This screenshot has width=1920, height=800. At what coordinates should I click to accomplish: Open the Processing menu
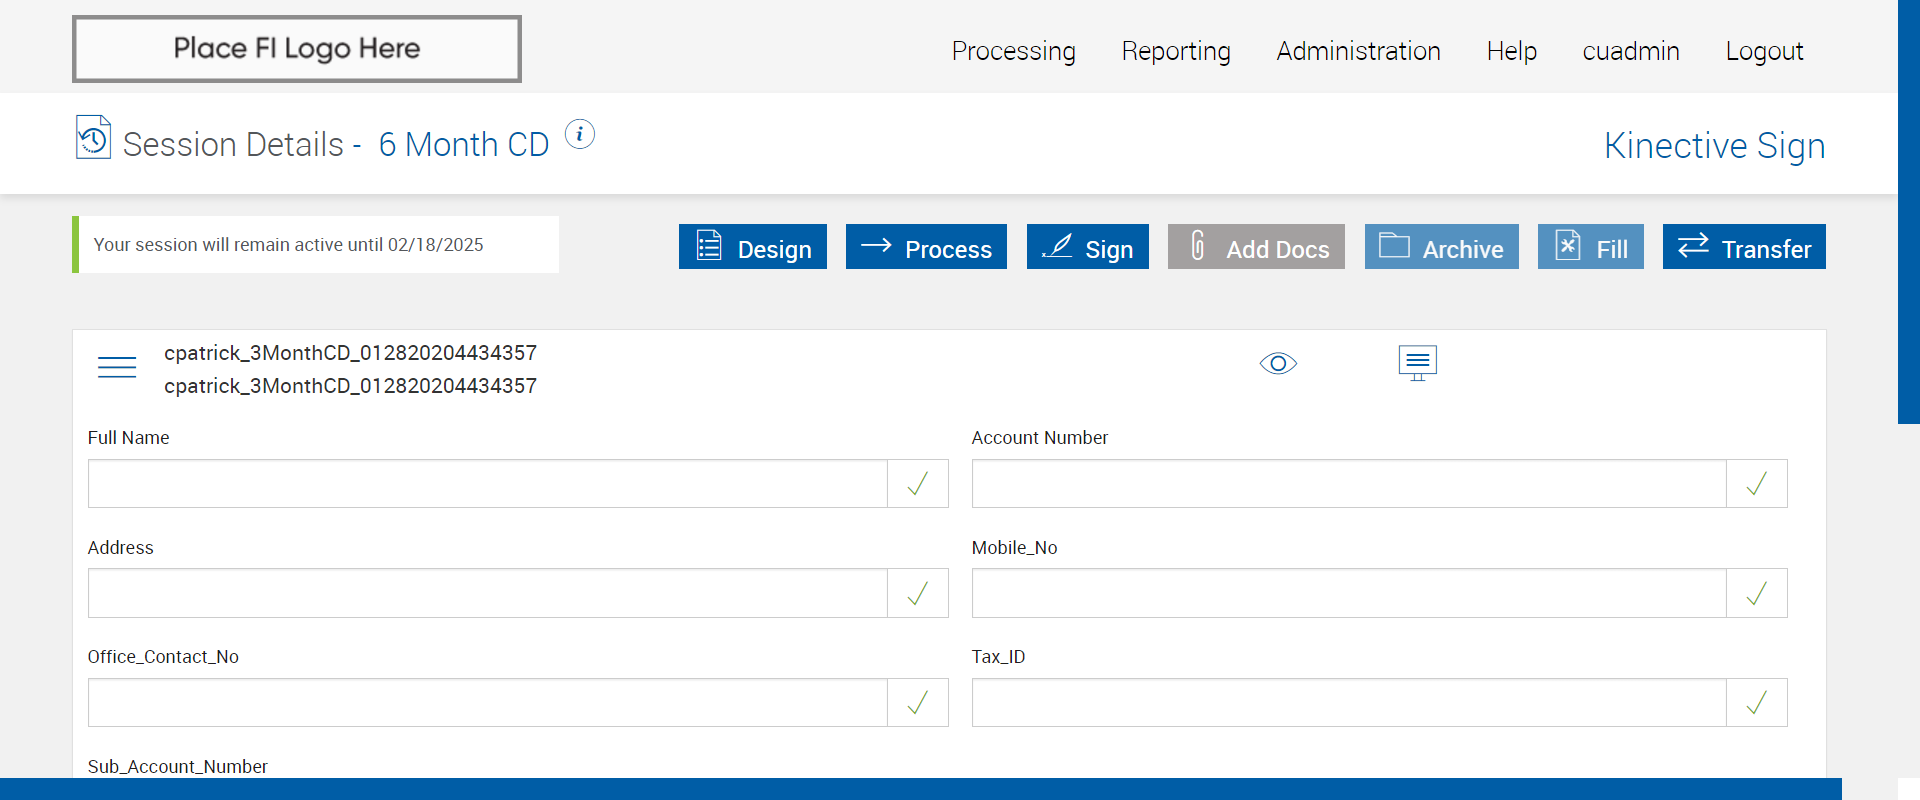pos(1013,51)
